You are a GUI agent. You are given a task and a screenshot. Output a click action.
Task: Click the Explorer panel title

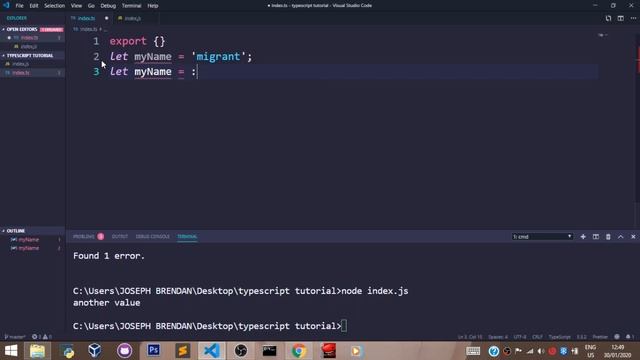tap(16, 18)
